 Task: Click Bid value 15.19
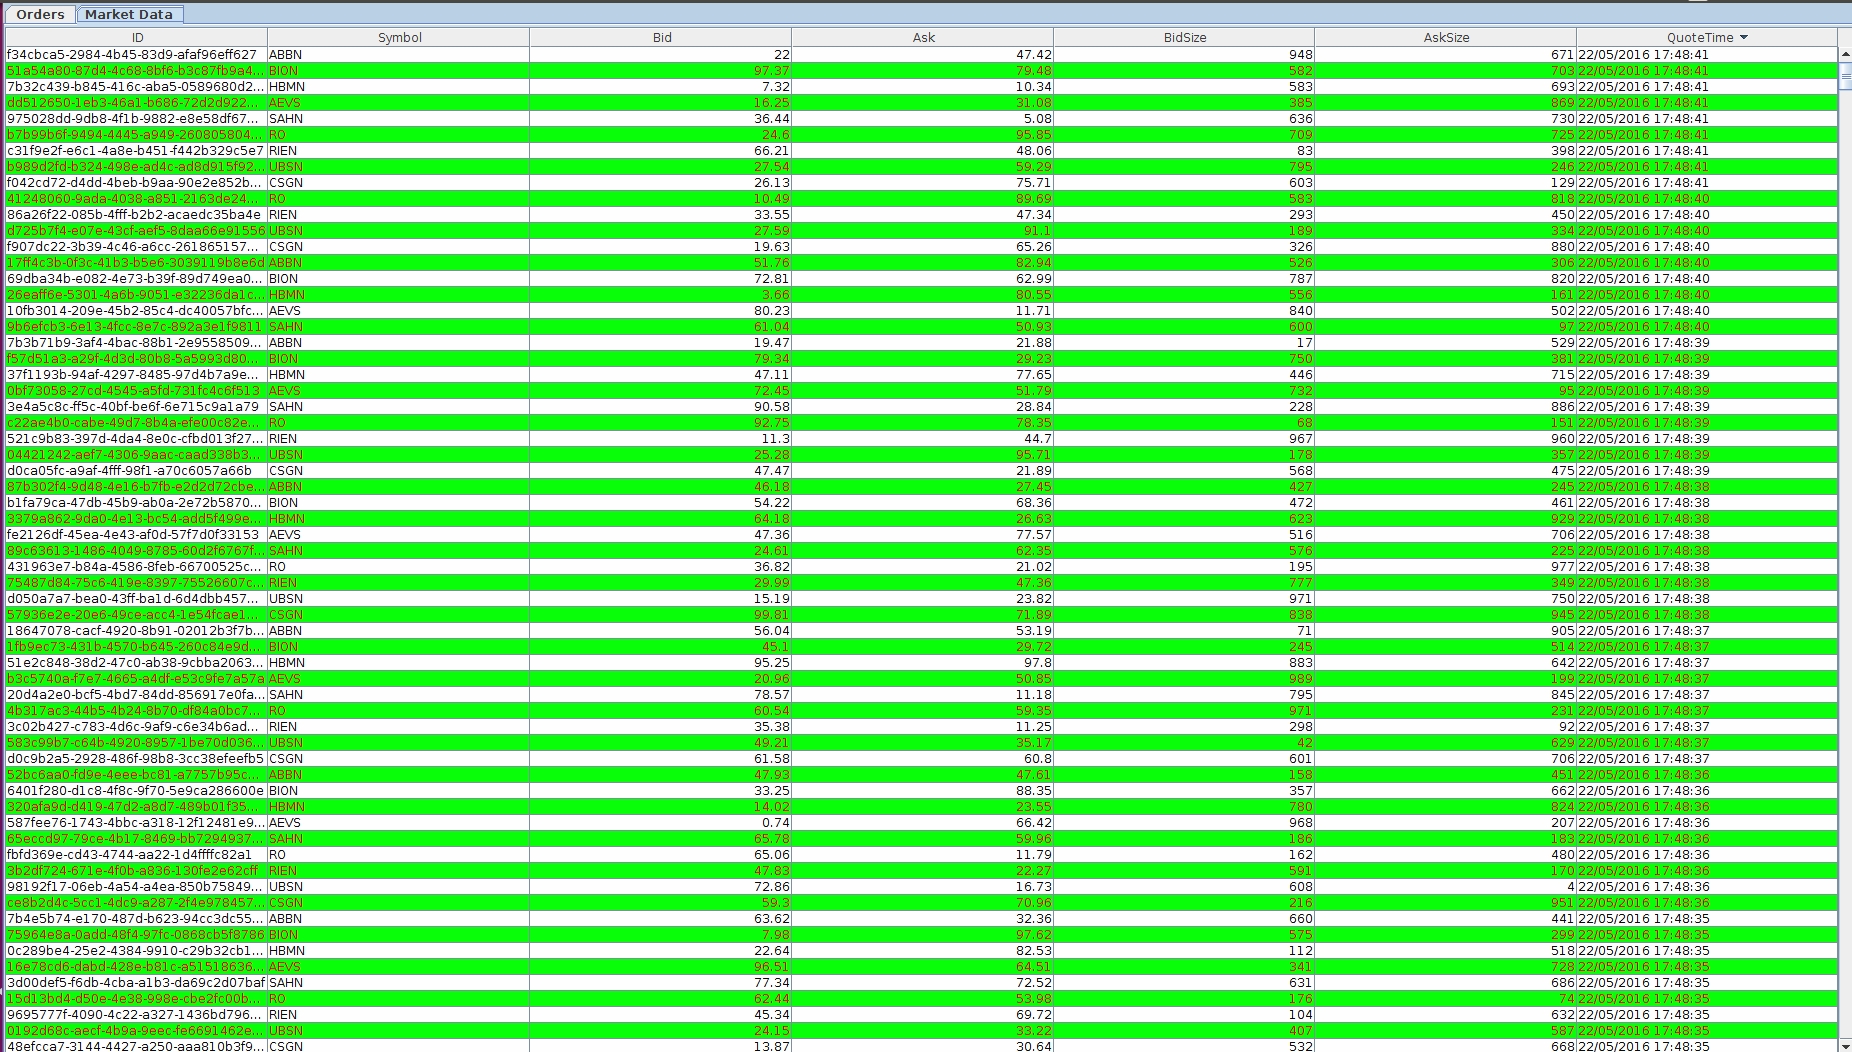[771, 599]
